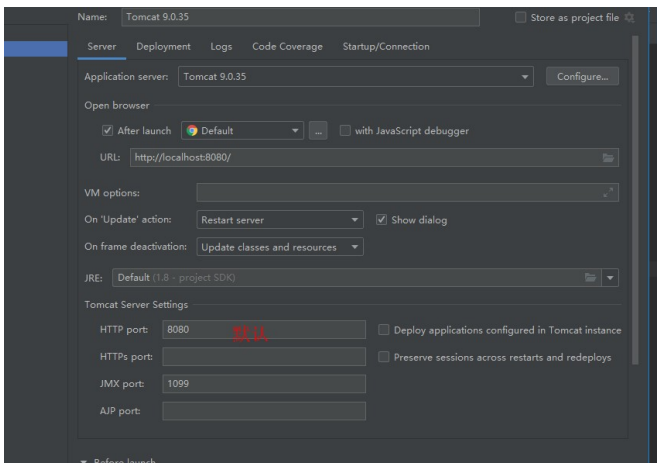666x466 pixels.
Task: Click the AJP port field
Action: (264, 411)
